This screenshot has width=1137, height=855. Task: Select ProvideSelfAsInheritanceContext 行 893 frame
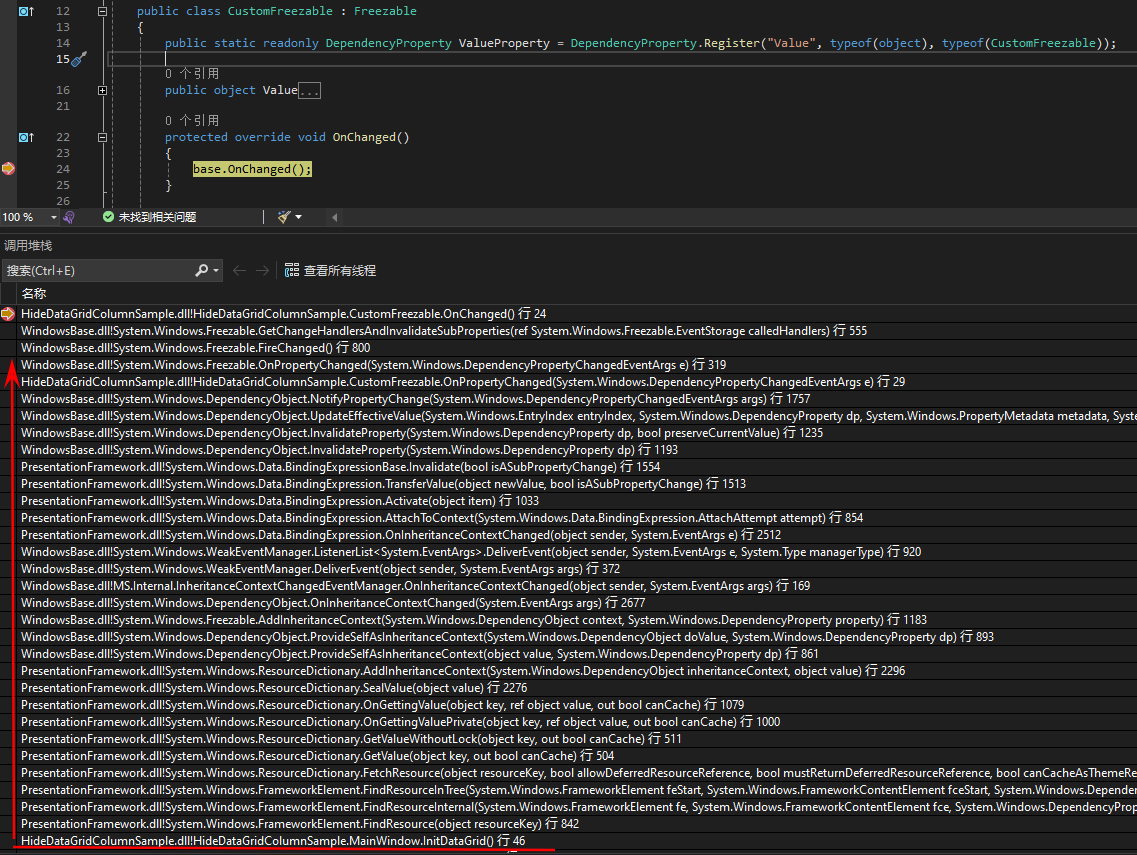tap(508, 637)
